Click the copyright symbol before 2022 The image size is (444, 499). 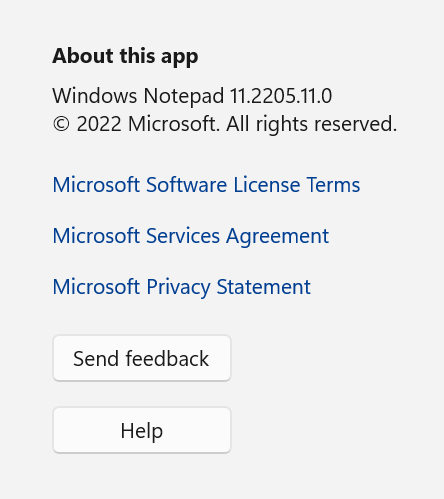point(61,124)
